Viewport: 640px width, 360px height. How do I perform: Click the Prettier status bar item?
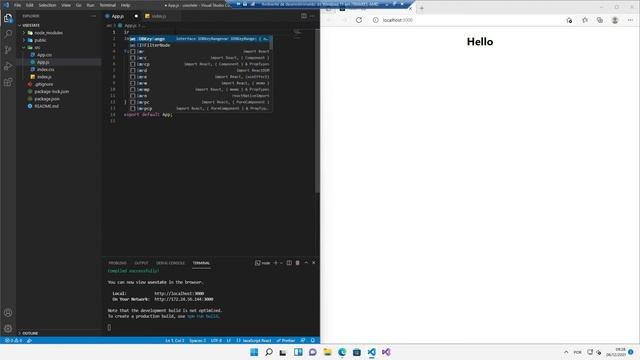coord(286,340)
